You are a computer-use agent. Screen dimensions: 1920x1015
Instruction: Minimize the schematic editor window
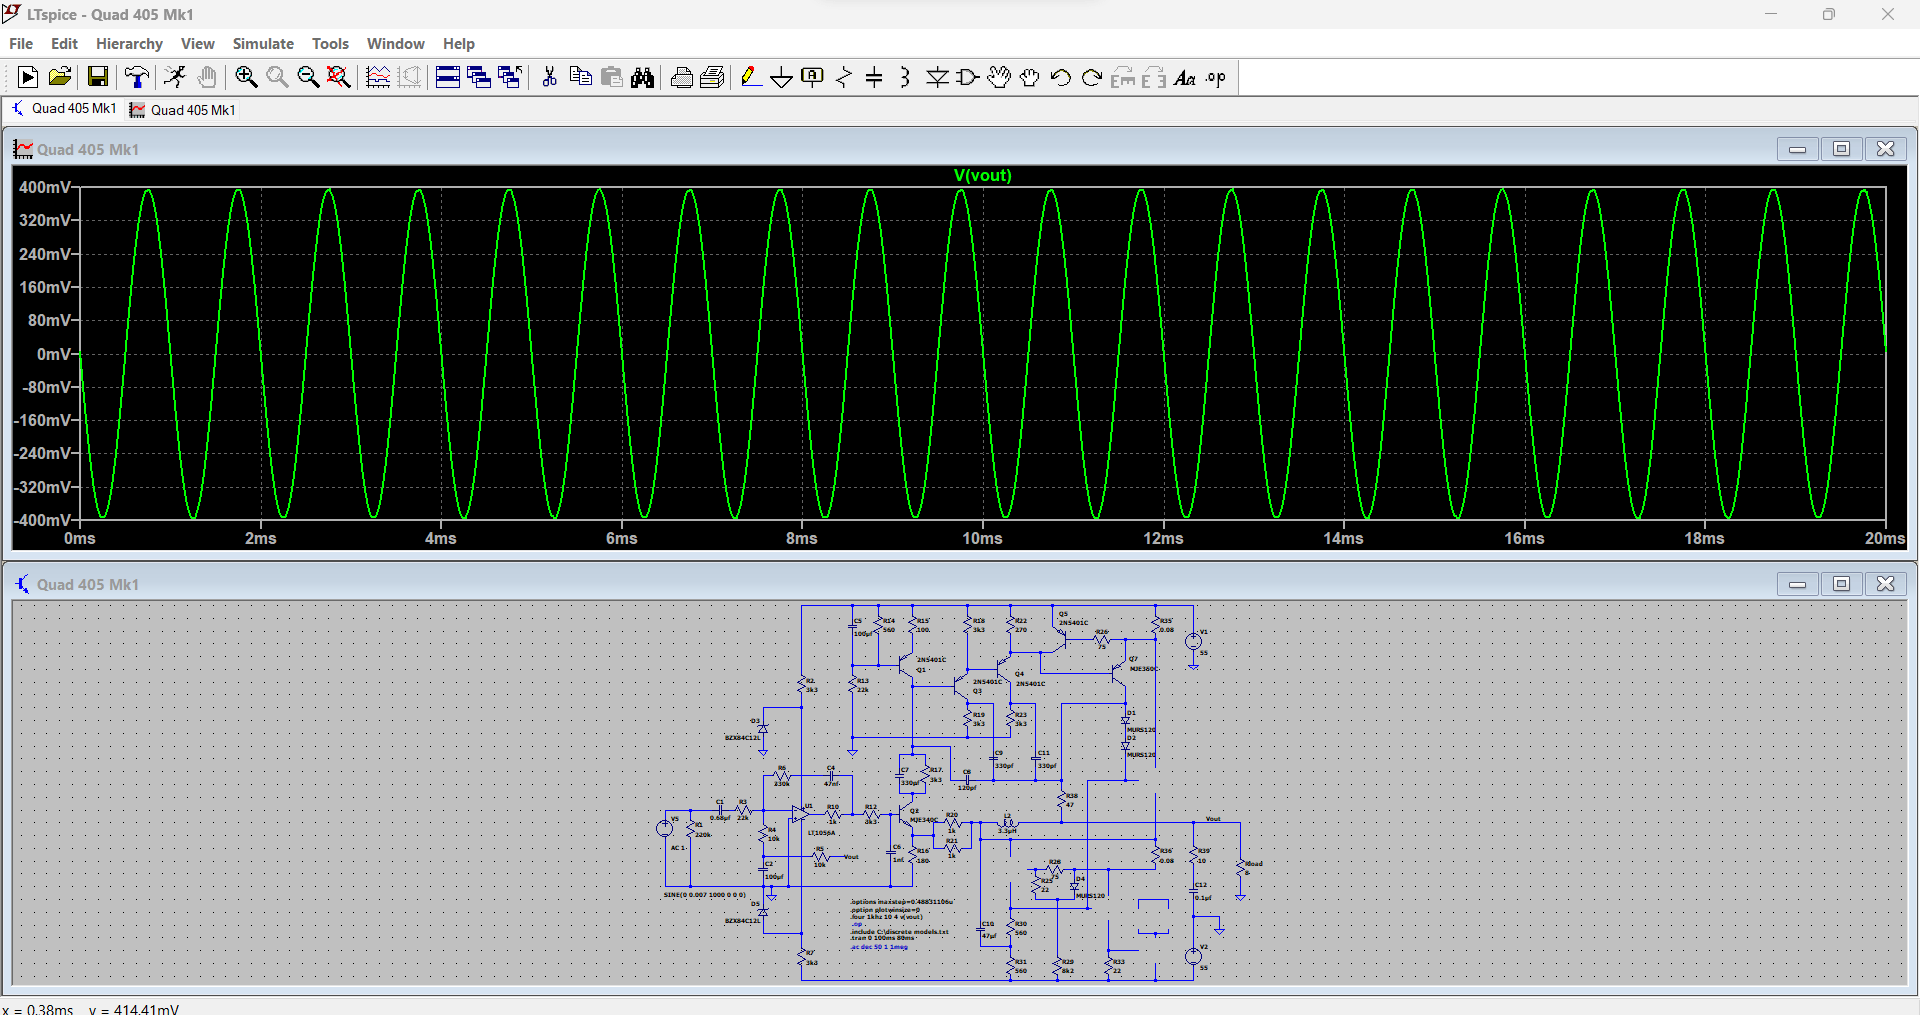(x=1797, y=584)
